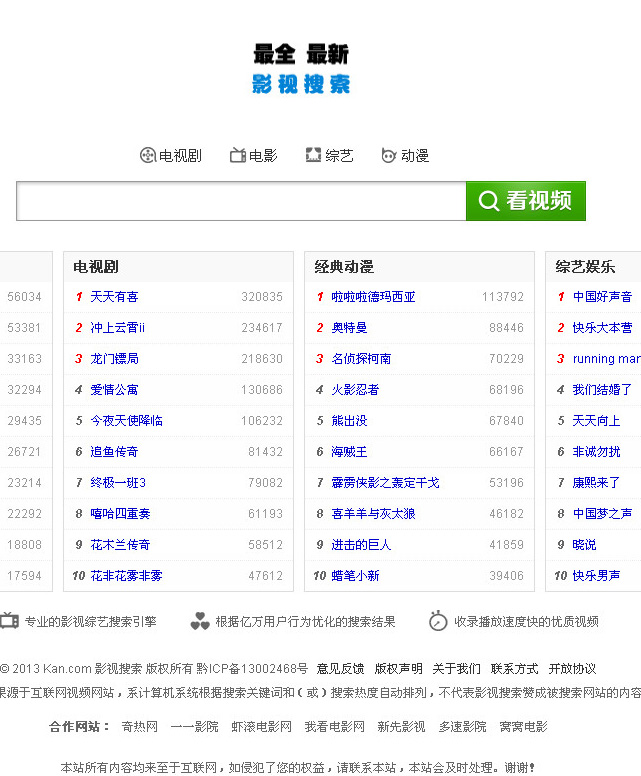Screen dimensions: 641x776
Task: Click the 经典动漫 list header
Action: pos(344,267)
